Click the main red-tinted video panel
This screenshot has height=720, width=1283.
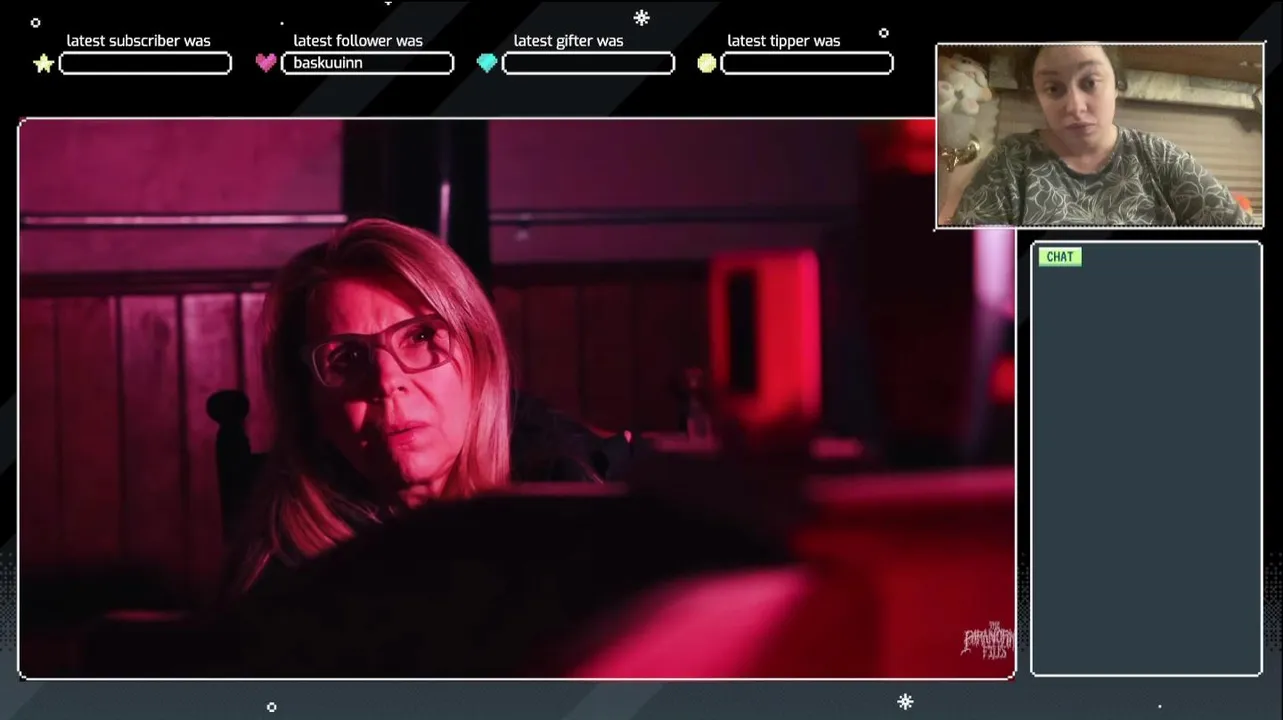click(517, 399)
